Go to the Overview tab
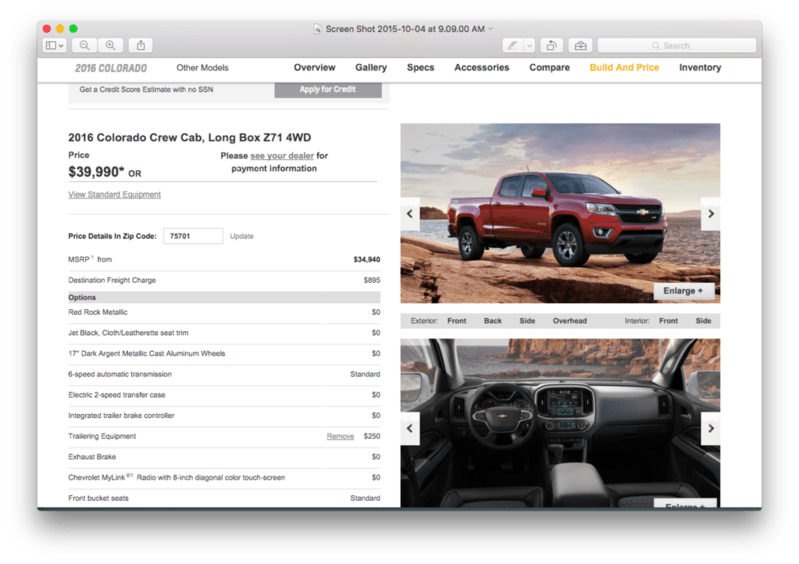The width and height of the screenshot is (799, 564). [314, 67]
